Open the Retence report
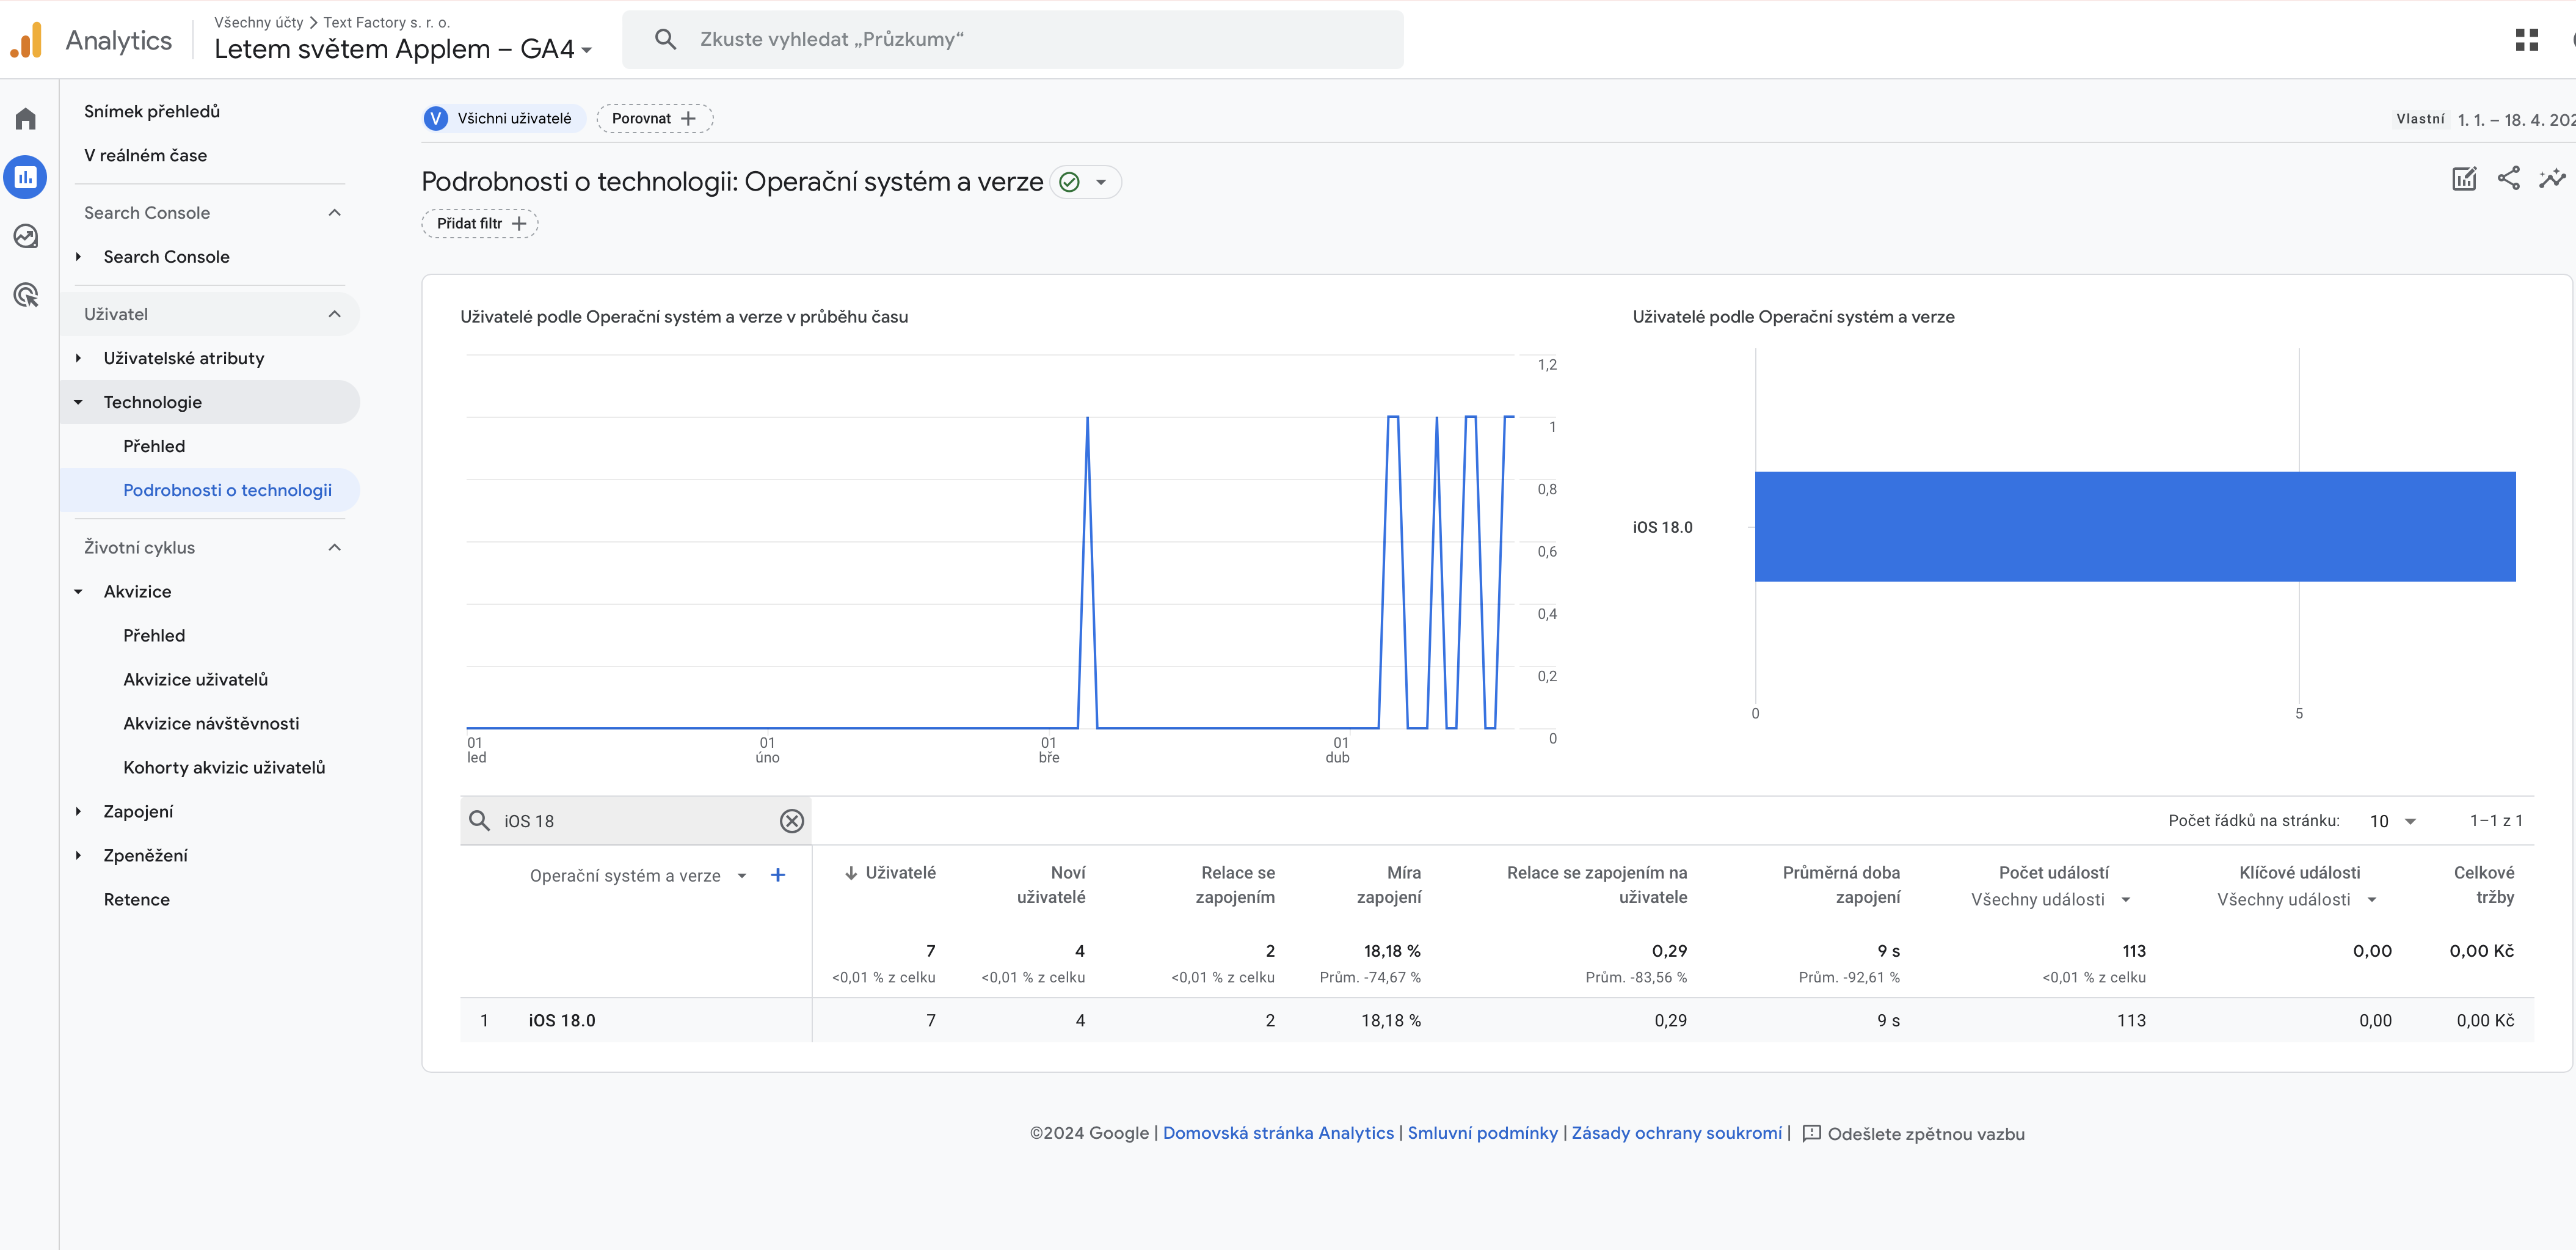 (x=137, y=899)
